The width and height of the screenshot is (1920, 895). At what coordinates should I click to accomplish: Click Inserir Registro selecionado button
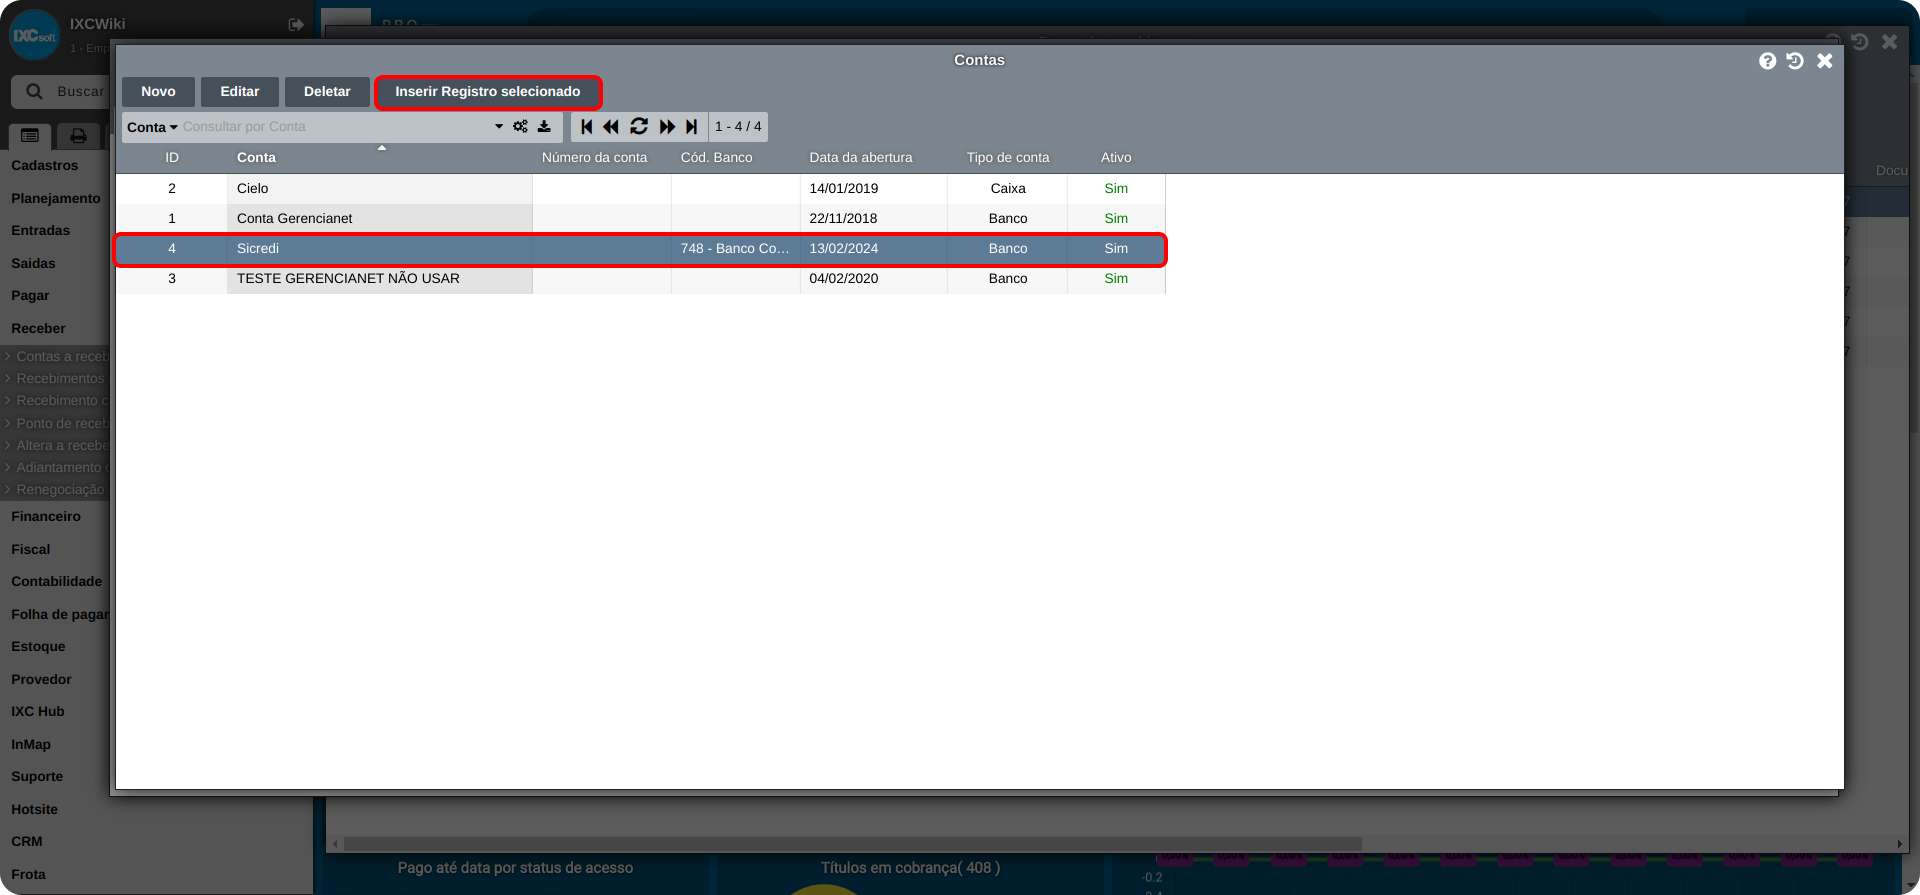(488, 92)
